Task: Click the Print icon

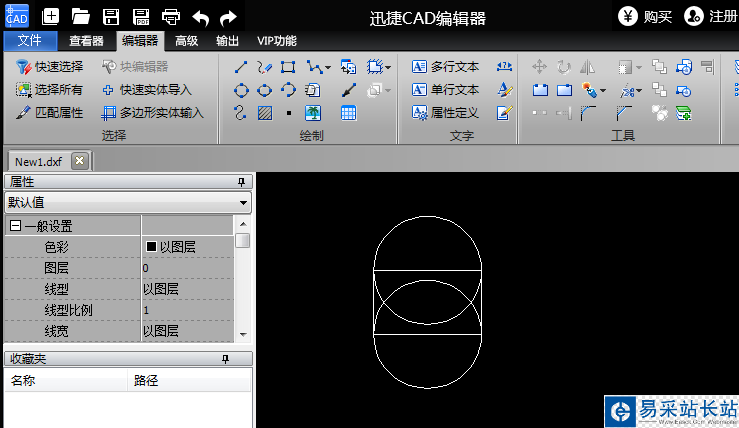Action: (x=171, y=17)
